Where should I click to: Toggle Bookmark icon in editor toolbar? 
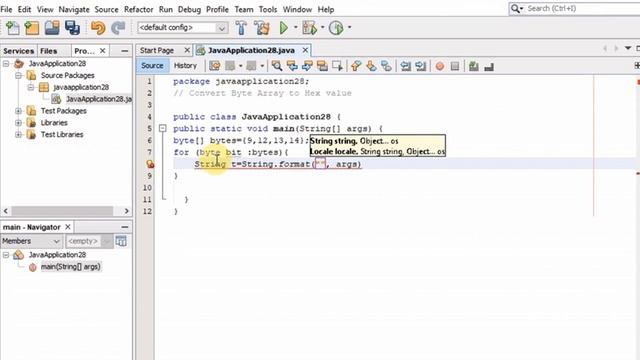tap(386, 66)
